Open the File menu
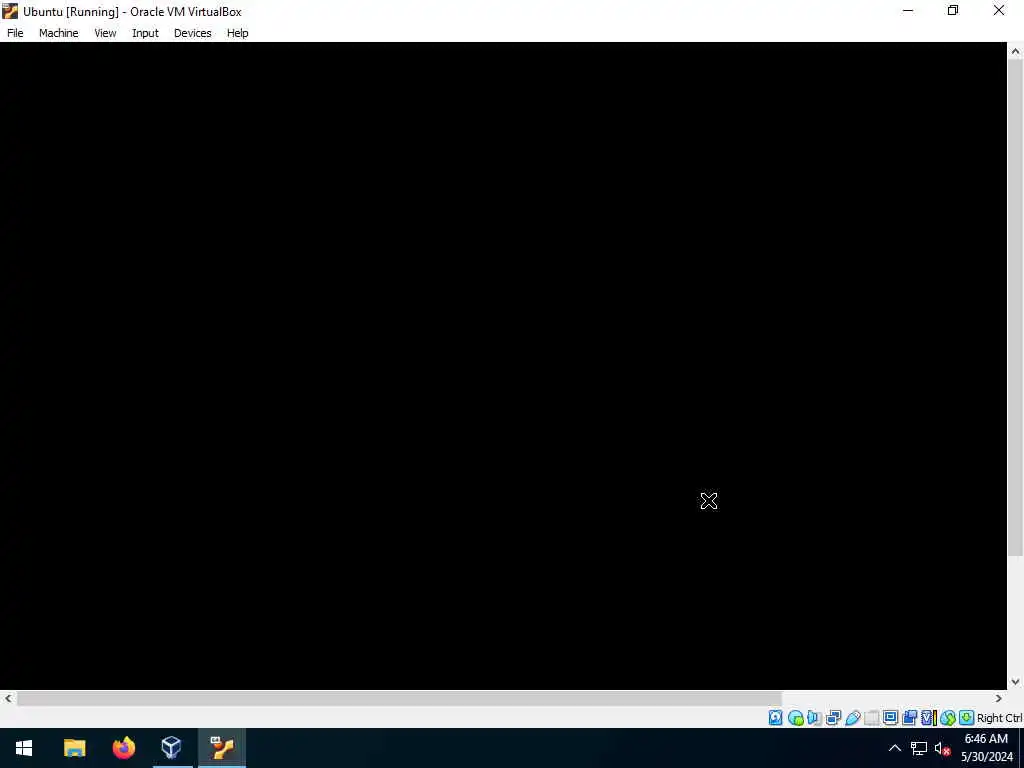 point(15,33)
